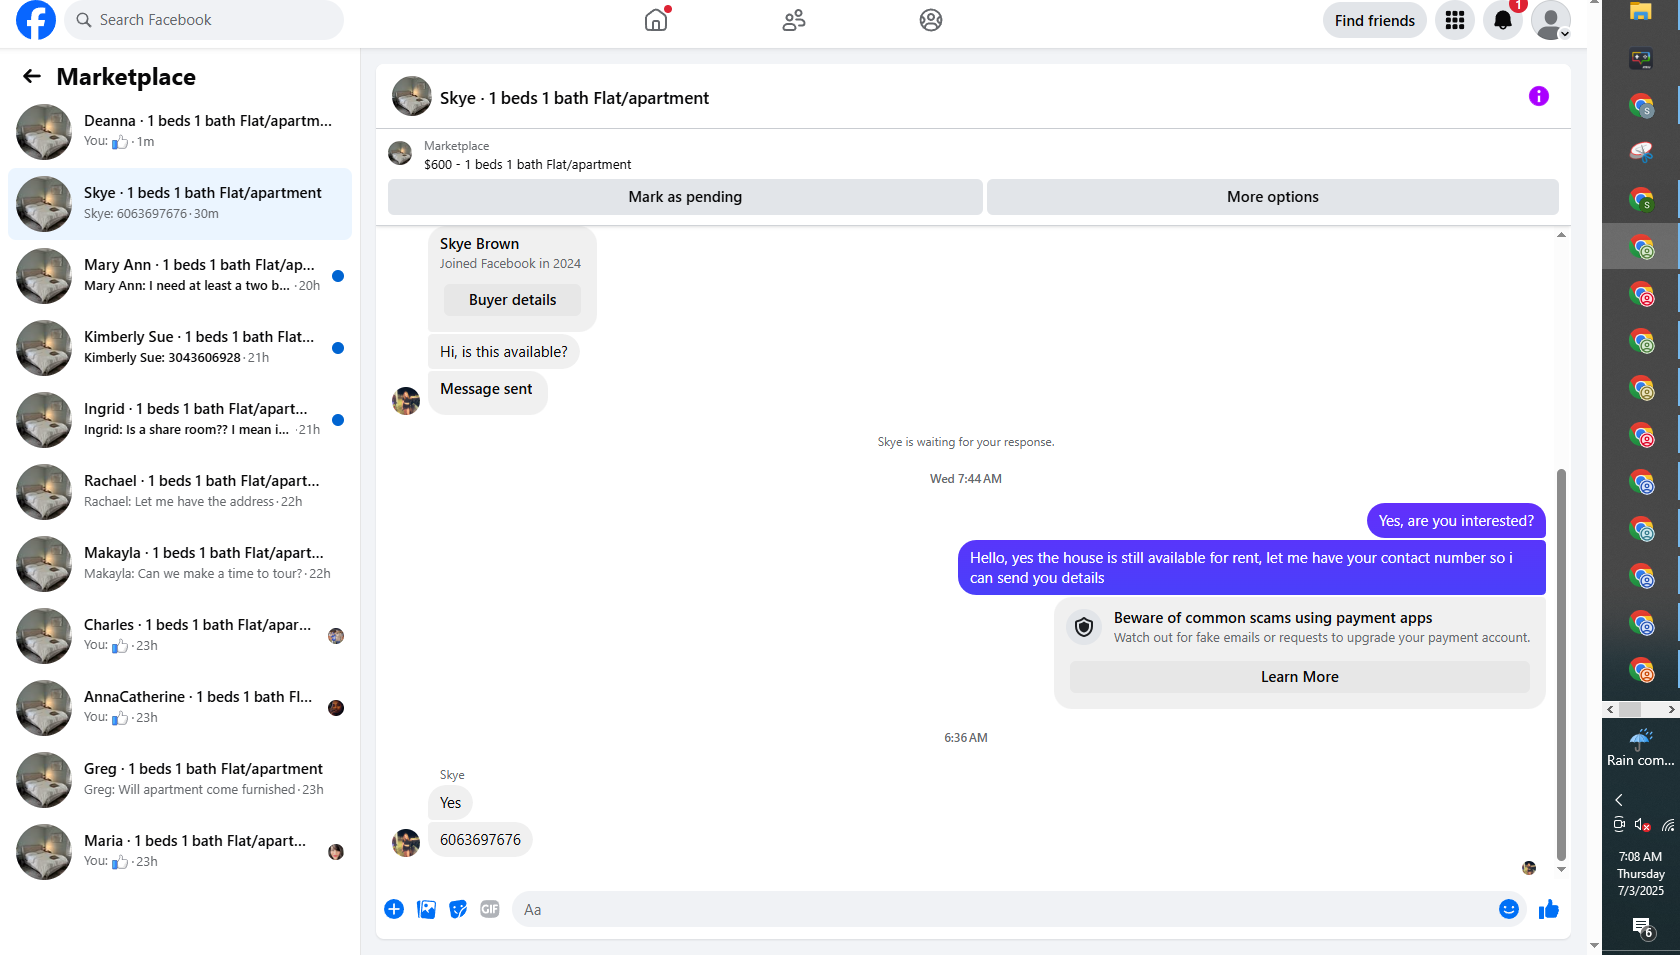Choose a GIF icon in composer
1680x955 pixels.
490,909
